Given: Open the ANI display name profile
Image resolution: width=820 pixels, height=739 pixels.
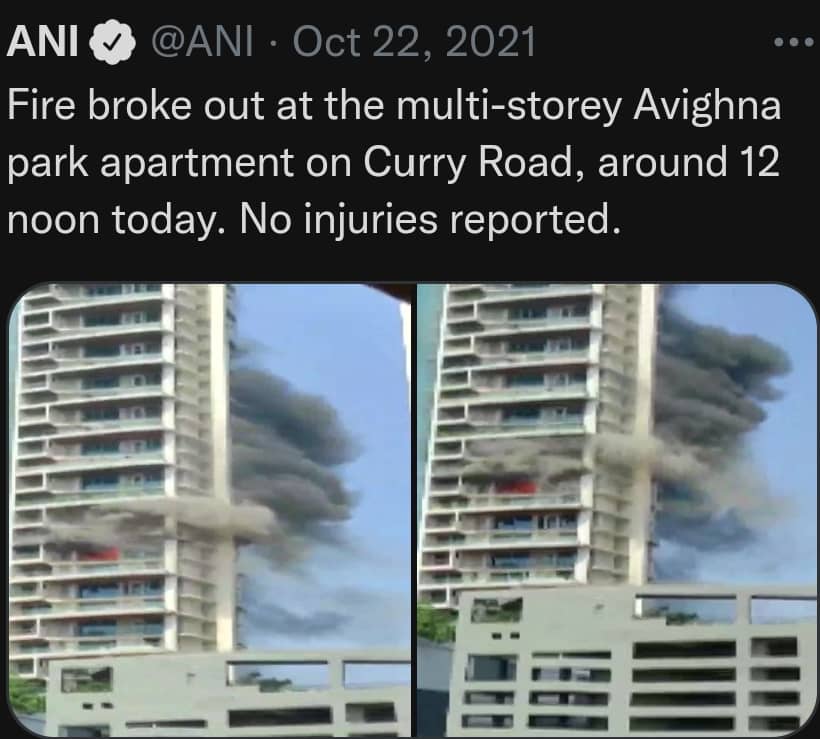Looking at the screenshot, I should [x=43, y=41].
